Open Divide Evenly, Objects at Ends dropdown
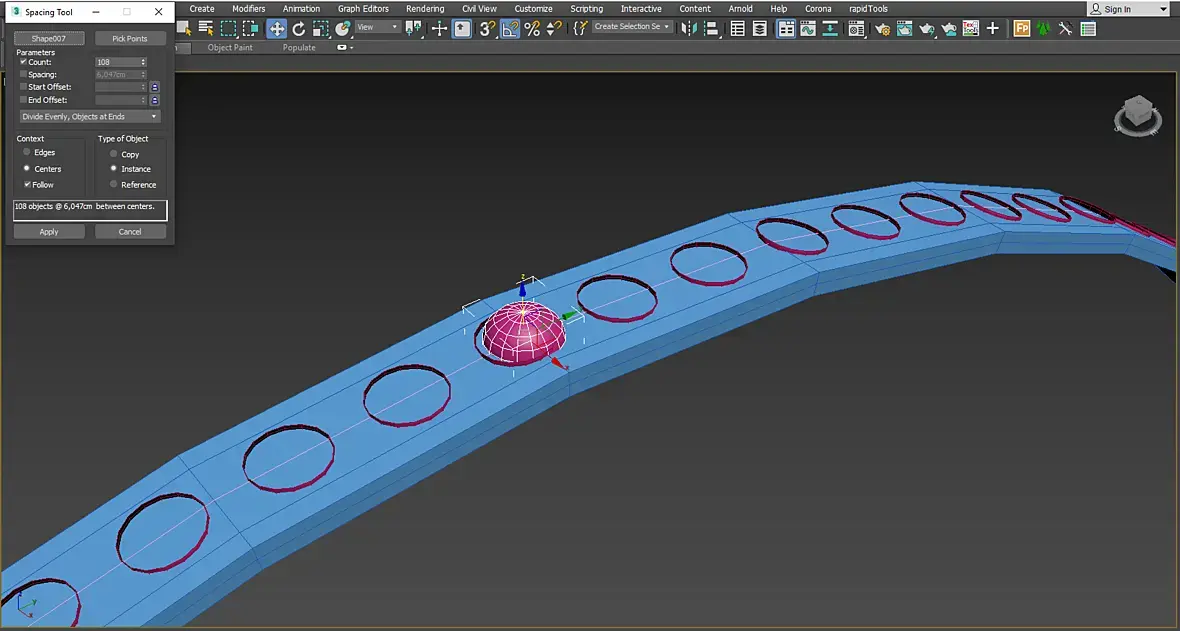Viewport: 1180px width, 631px height. click(90, 117)
